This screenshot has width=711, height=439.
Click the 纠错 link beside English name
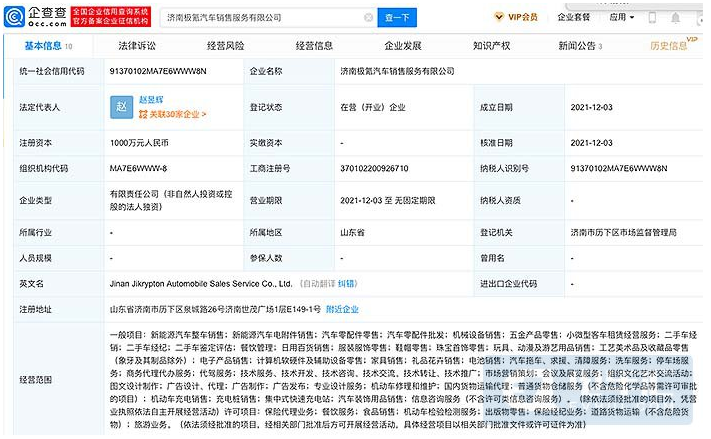click(346, 284)
